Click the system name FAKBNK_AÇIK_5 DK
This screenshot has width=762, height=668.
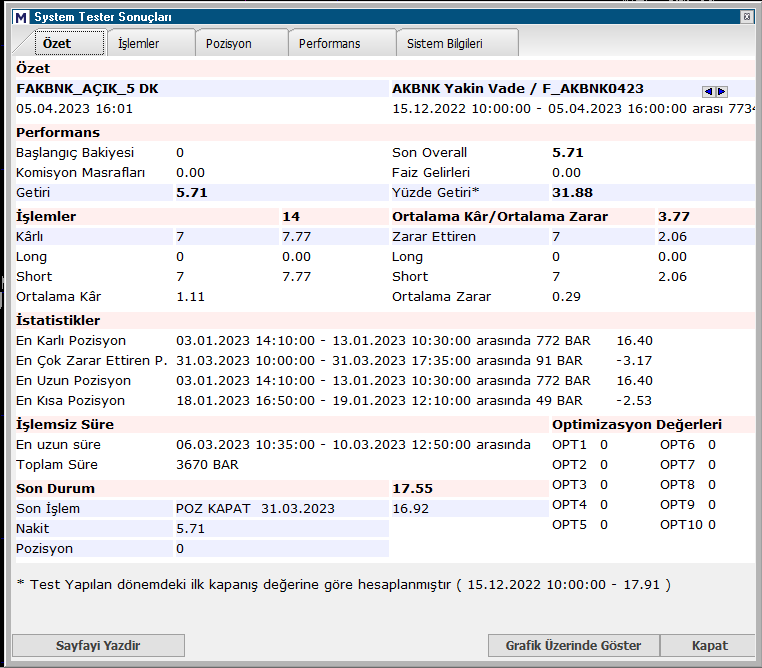pyautogui.click(x=87, y=88)
